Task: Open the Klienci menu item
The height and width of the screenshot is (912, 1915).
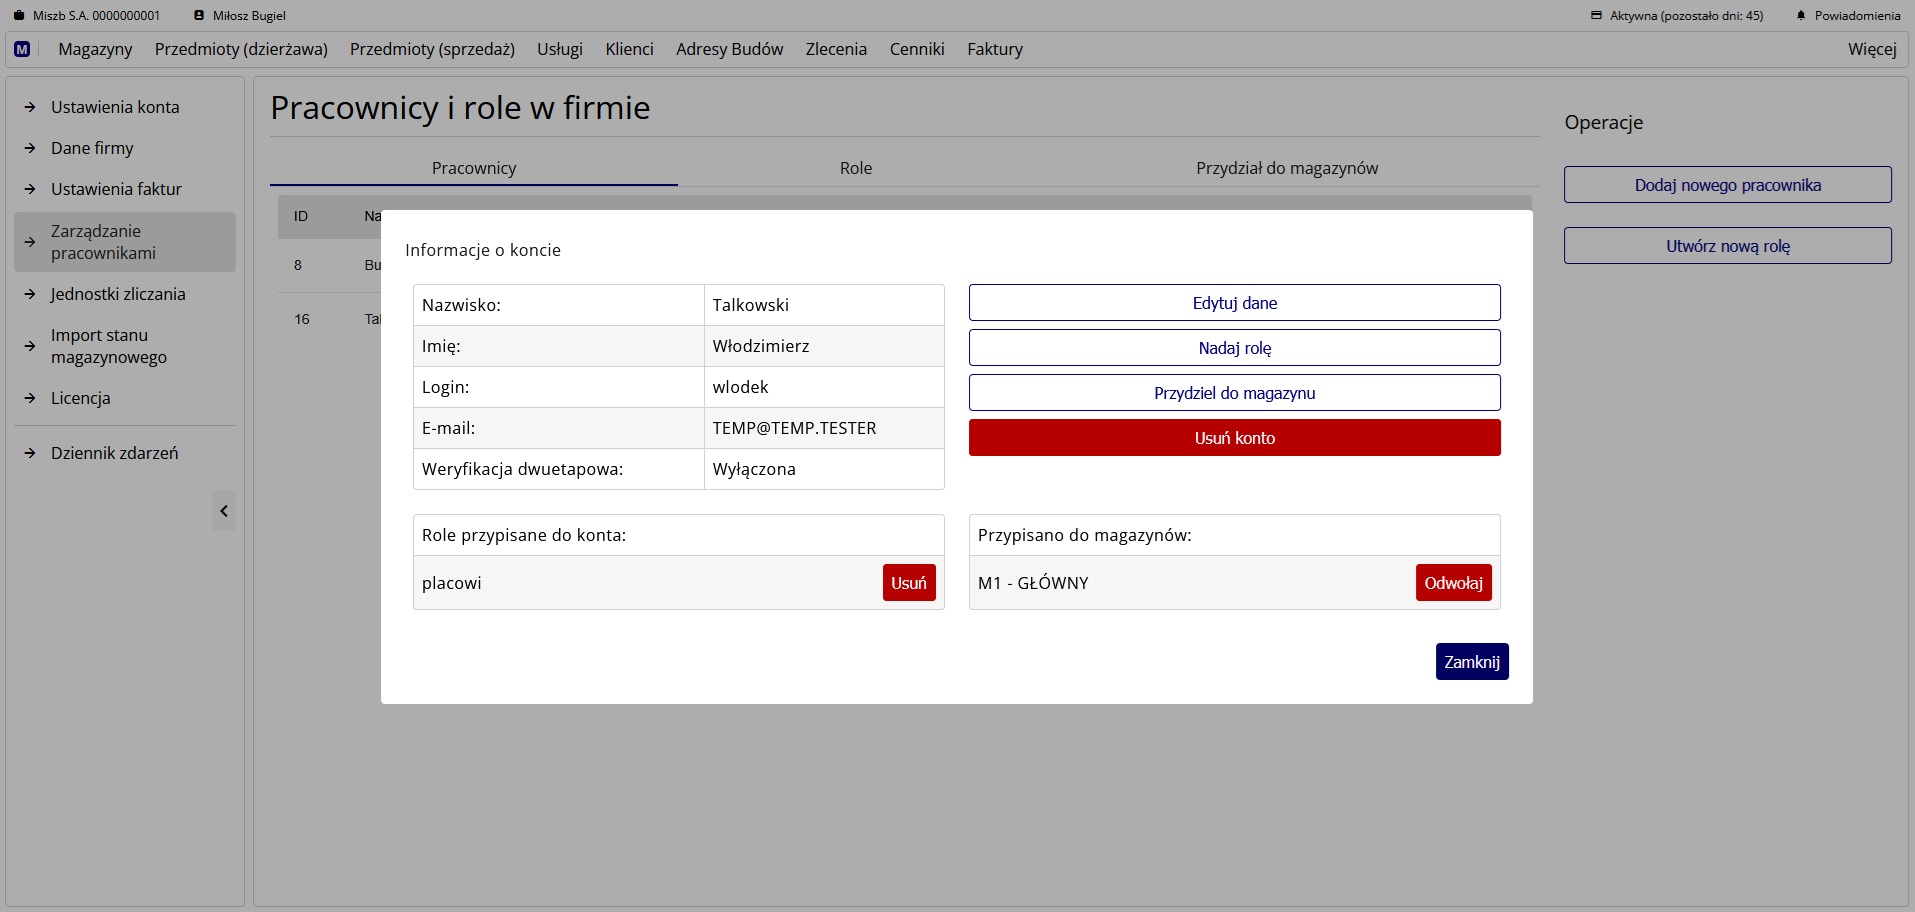Action: click(x=628, y=49)
